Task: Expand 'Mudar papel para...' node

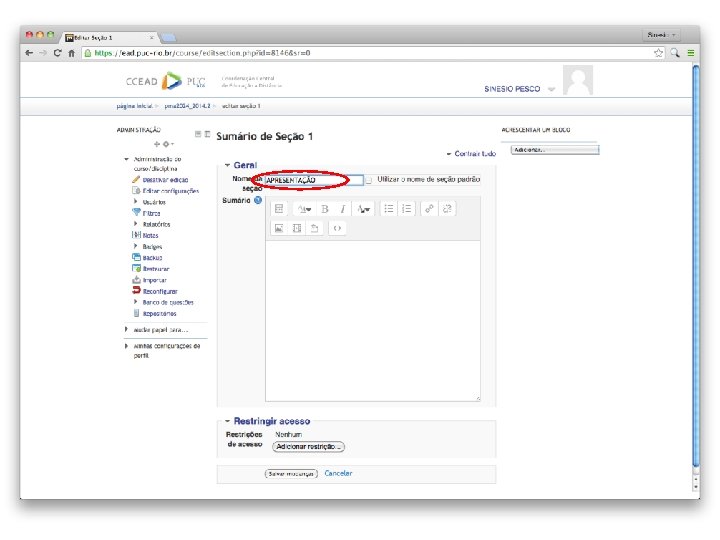Action: [x=126, y=329]
